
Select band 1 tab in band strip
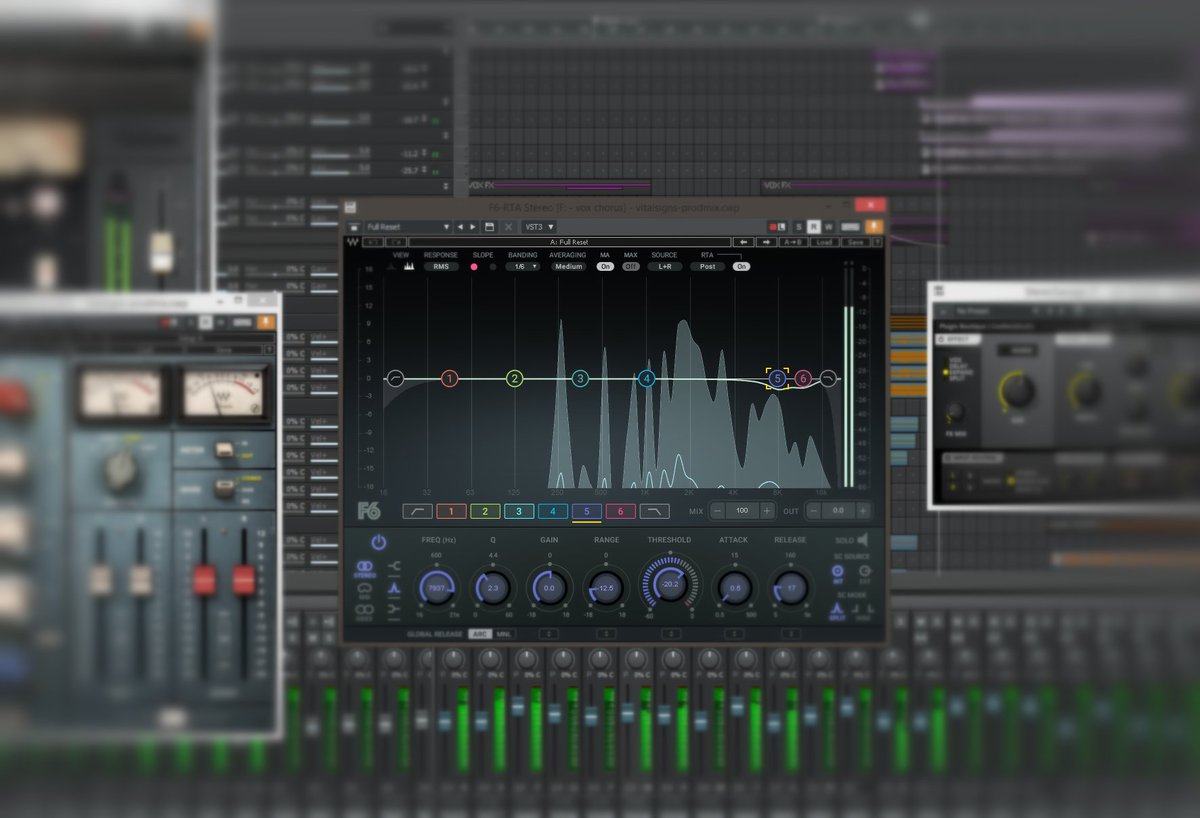click(451, 511)
